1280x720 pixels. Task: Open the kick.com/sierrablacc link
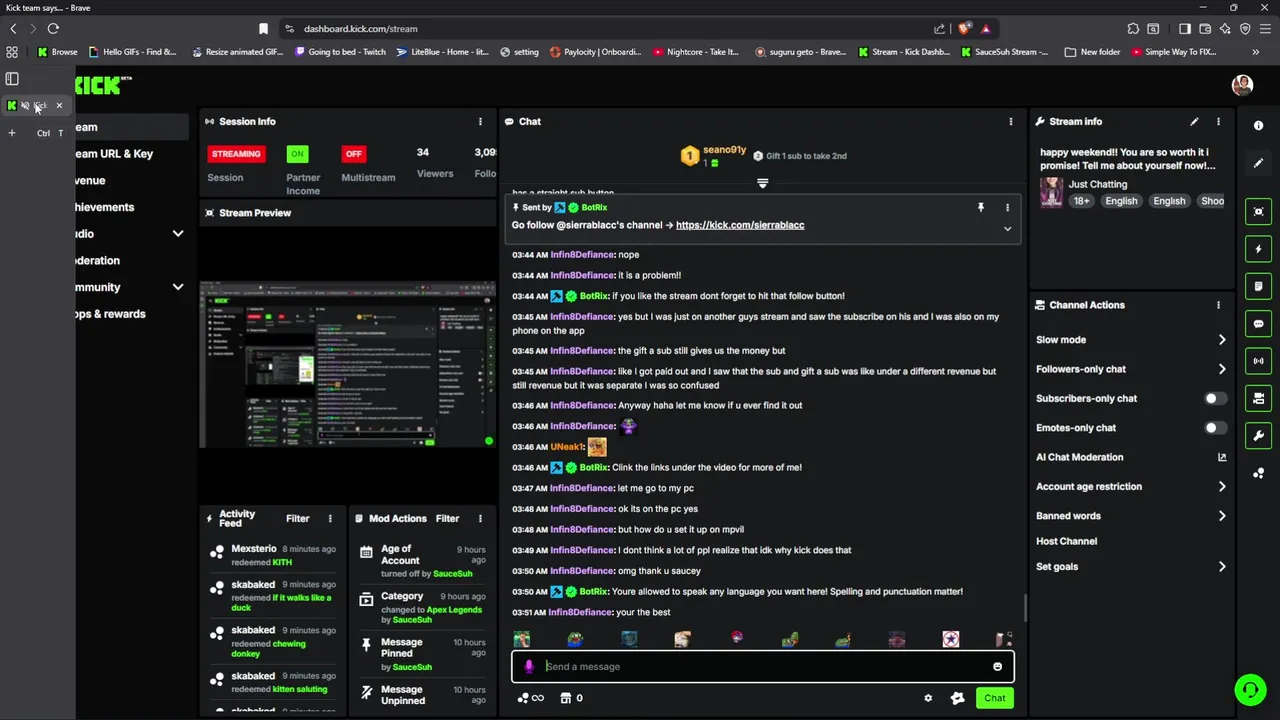click(x=740, y=225)
